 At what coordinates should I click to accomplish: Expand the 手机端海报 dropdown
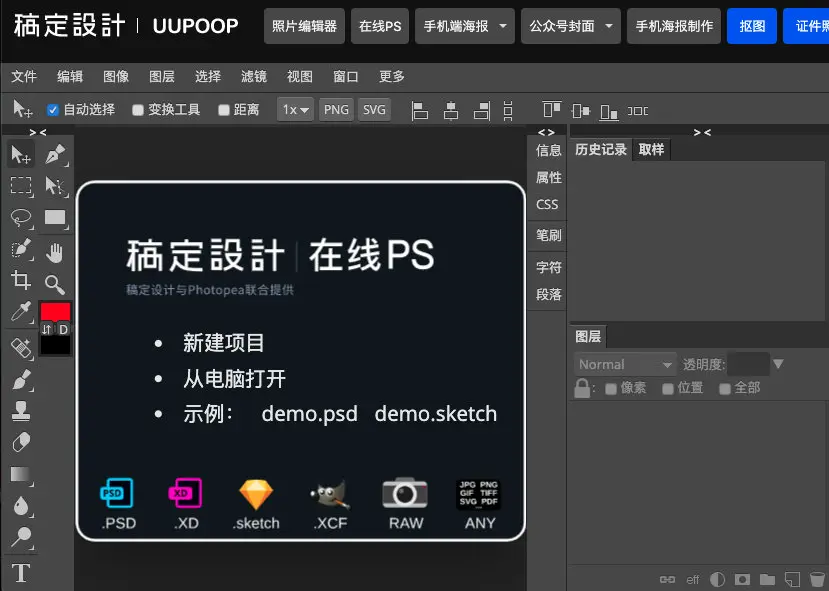click(503, 26)
